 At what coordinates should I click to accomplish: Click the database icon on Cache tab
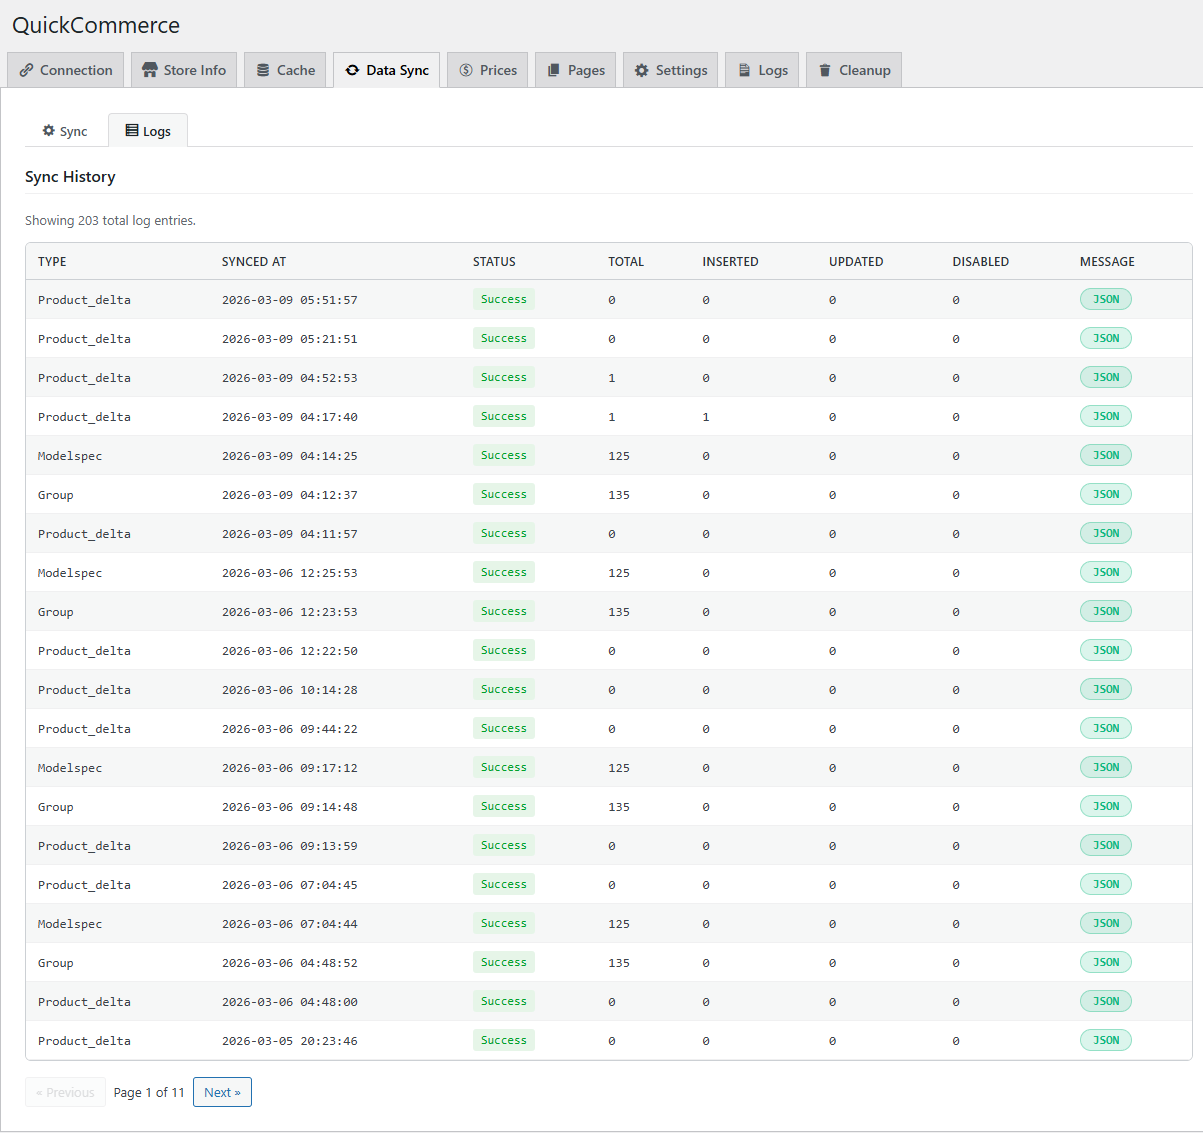(263, 70)
